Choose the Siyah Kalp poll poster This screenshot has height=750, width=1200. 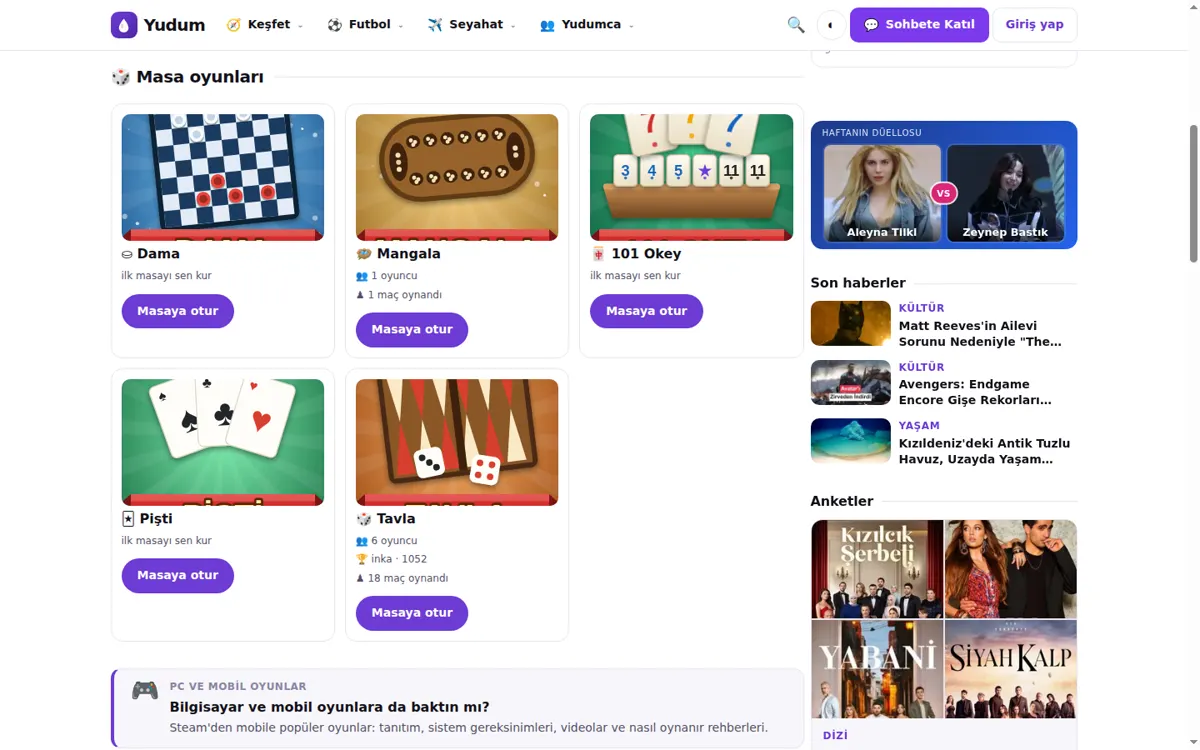coord(1011,669)
